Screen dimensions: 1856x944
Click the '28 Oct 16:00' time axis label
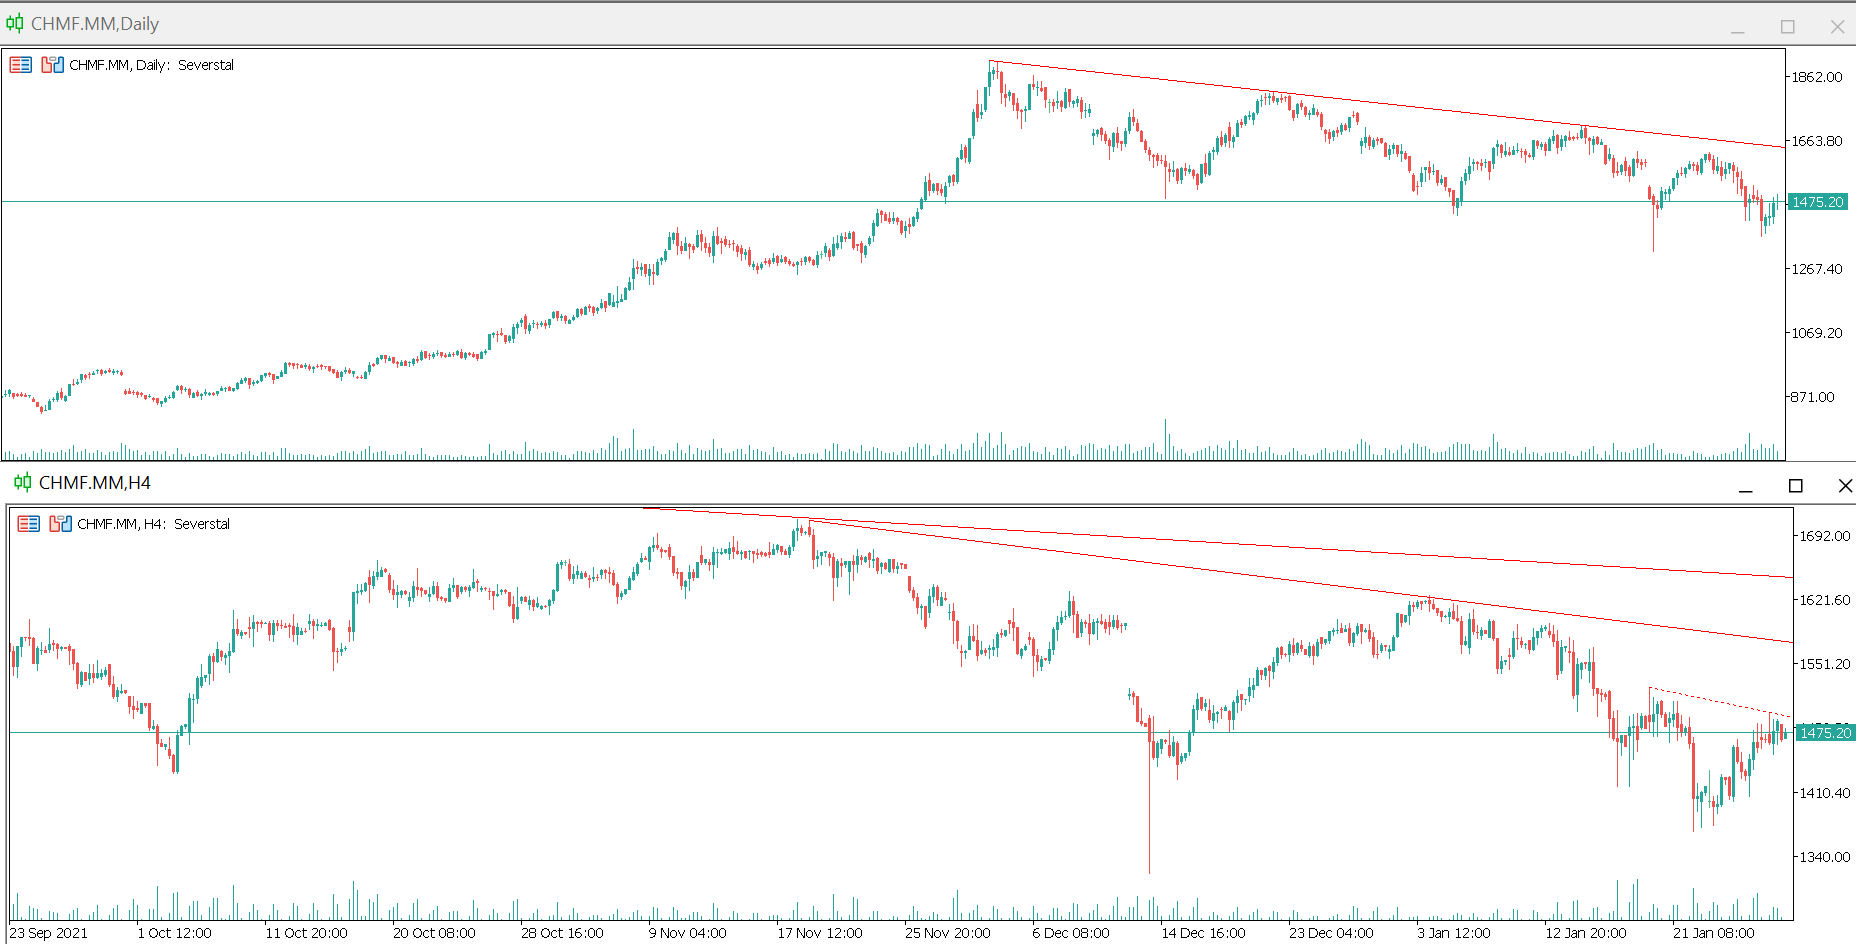562,933
